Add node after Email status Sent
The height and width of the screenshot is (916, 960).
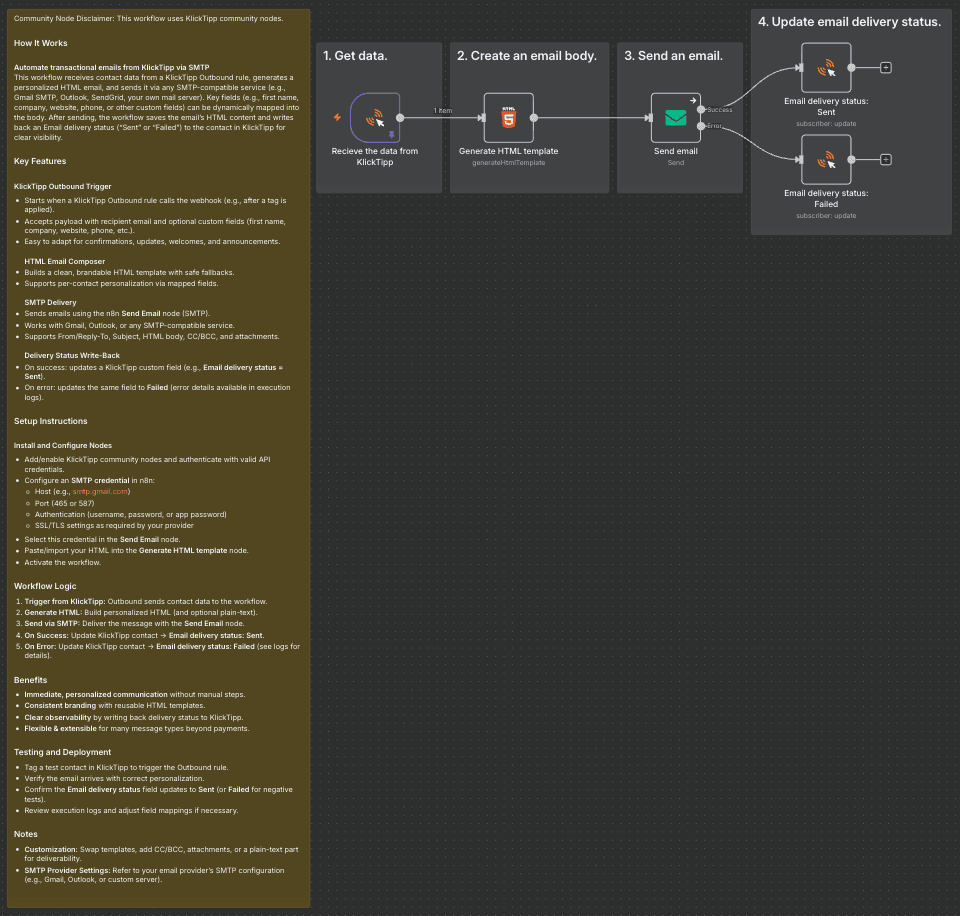pos(886,68)
